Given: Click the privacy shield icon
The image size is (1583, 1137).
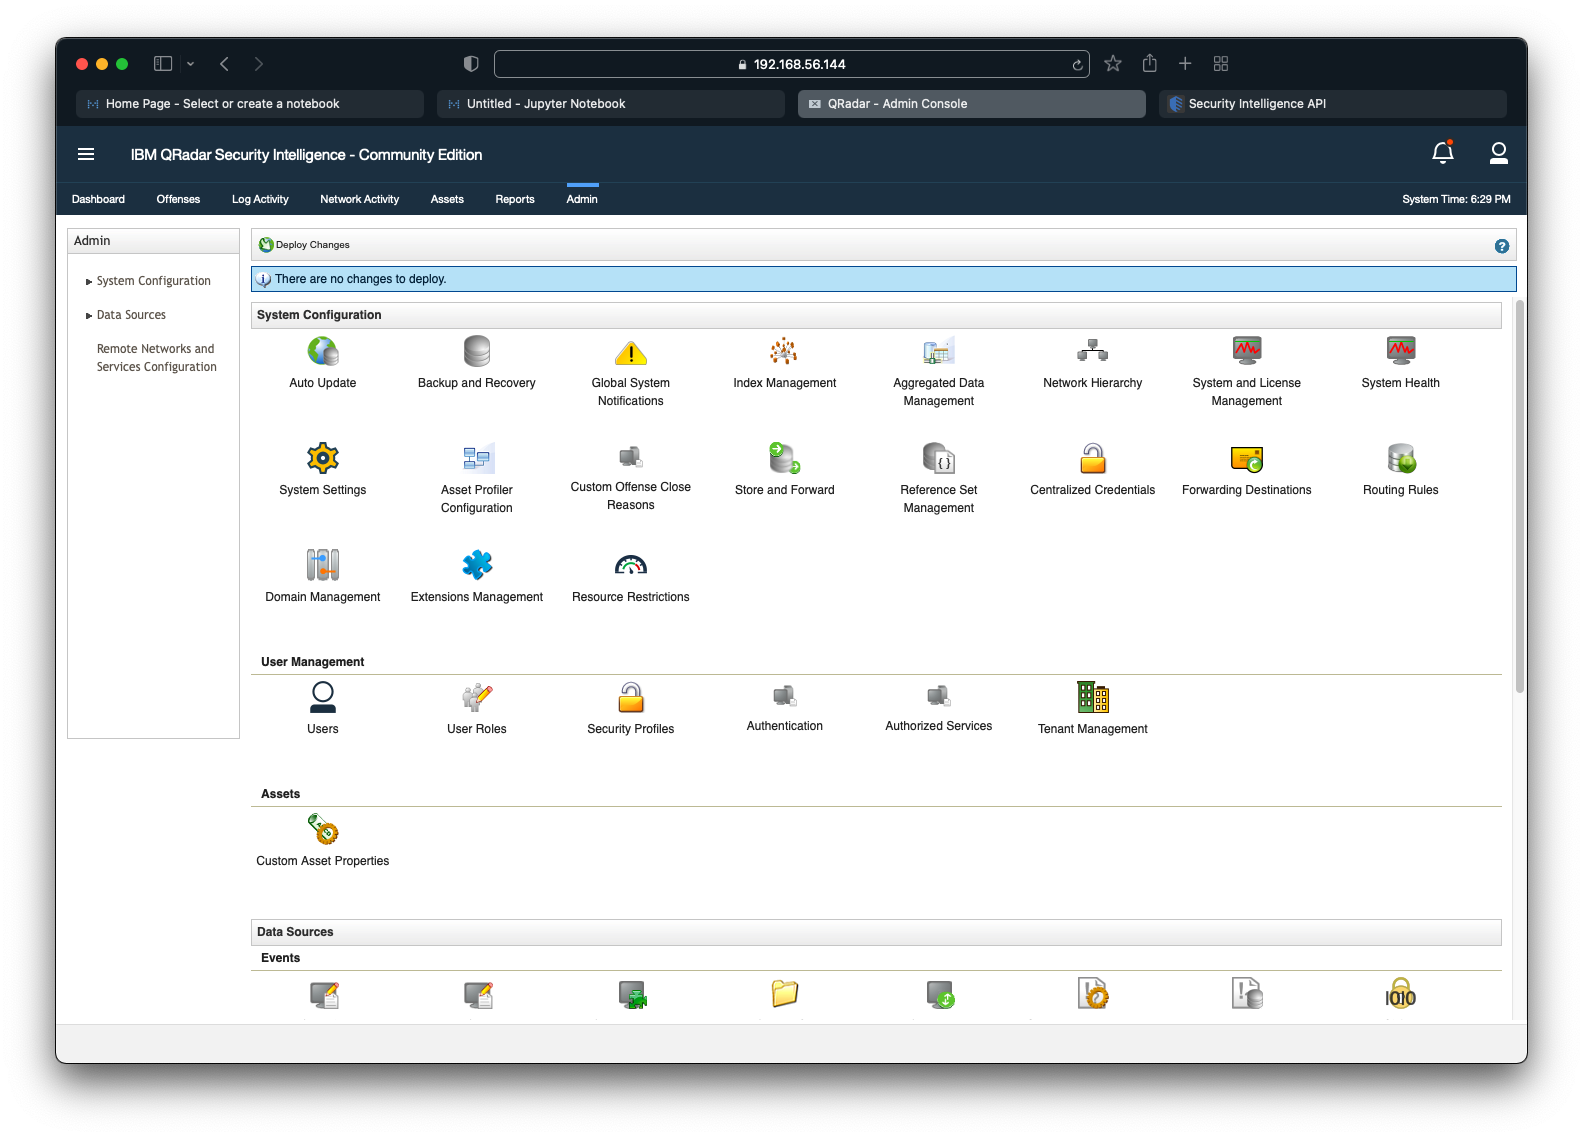Looking at the screenshot, I should (x=471, y=64).
